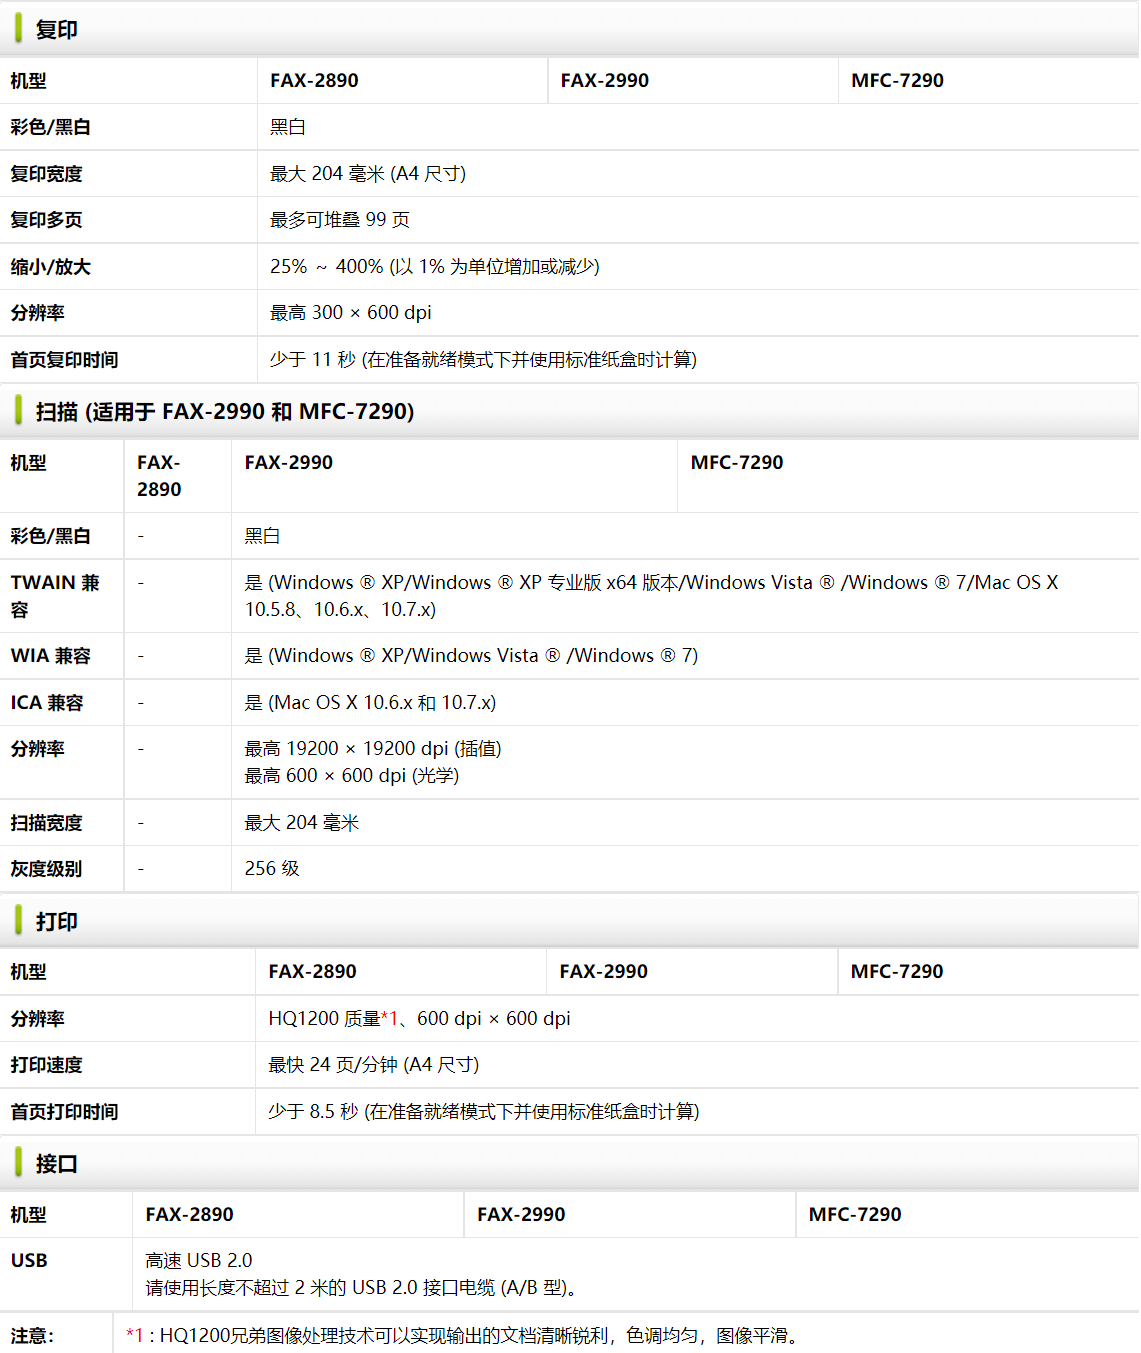1141x1353 pixels.
Task: Click the HQ1200 质量 resolution value
Action: pyautogui.click(x=420, y=1019)
